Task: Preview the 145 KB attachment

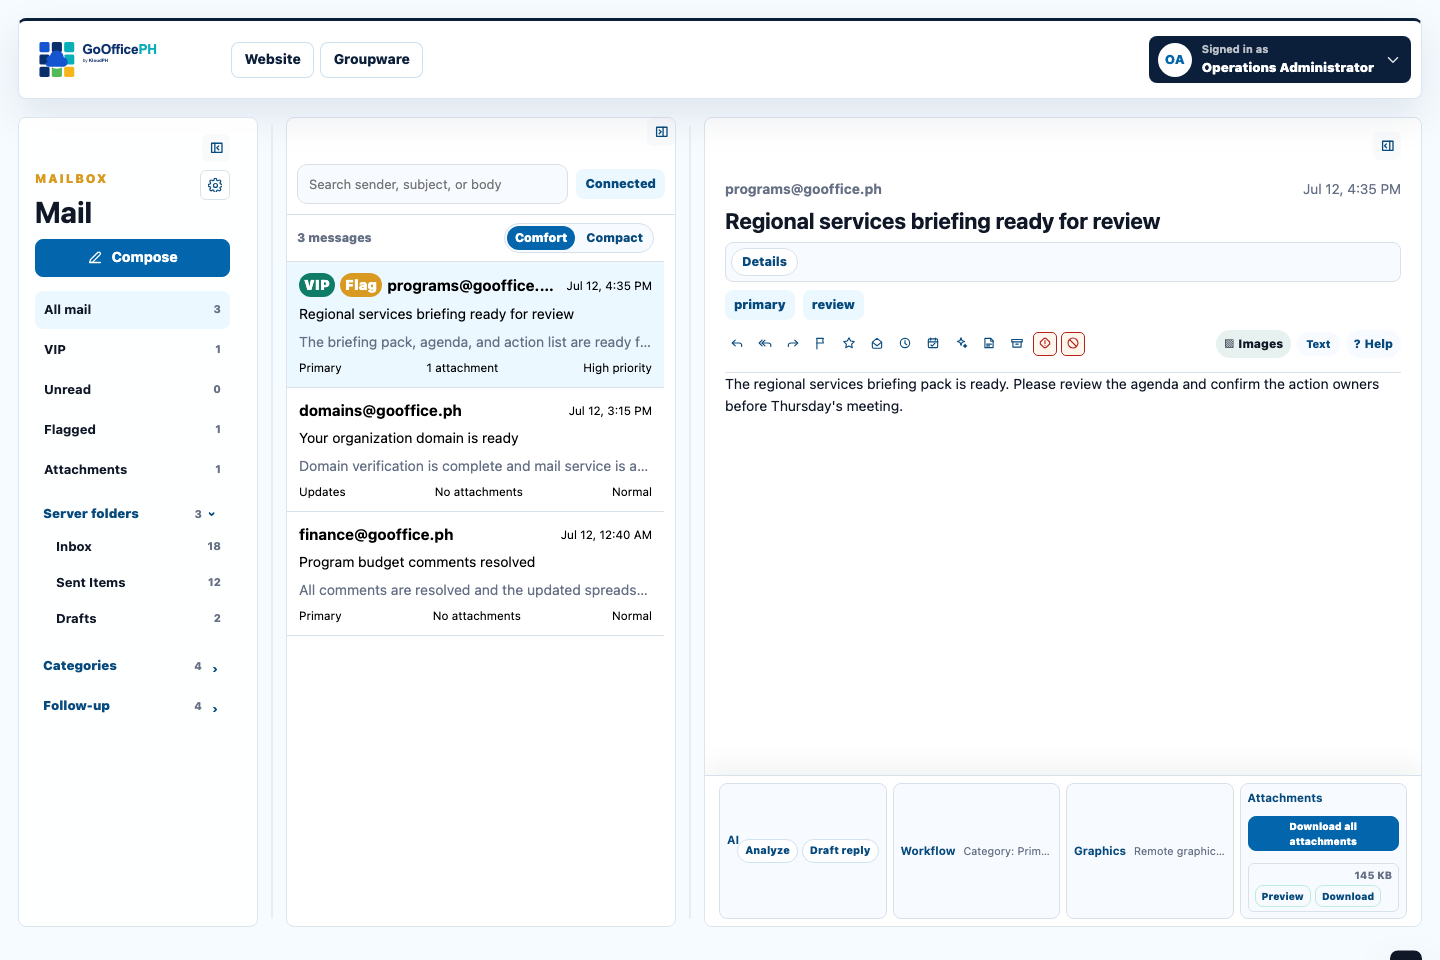Action: click(1282, 897)
